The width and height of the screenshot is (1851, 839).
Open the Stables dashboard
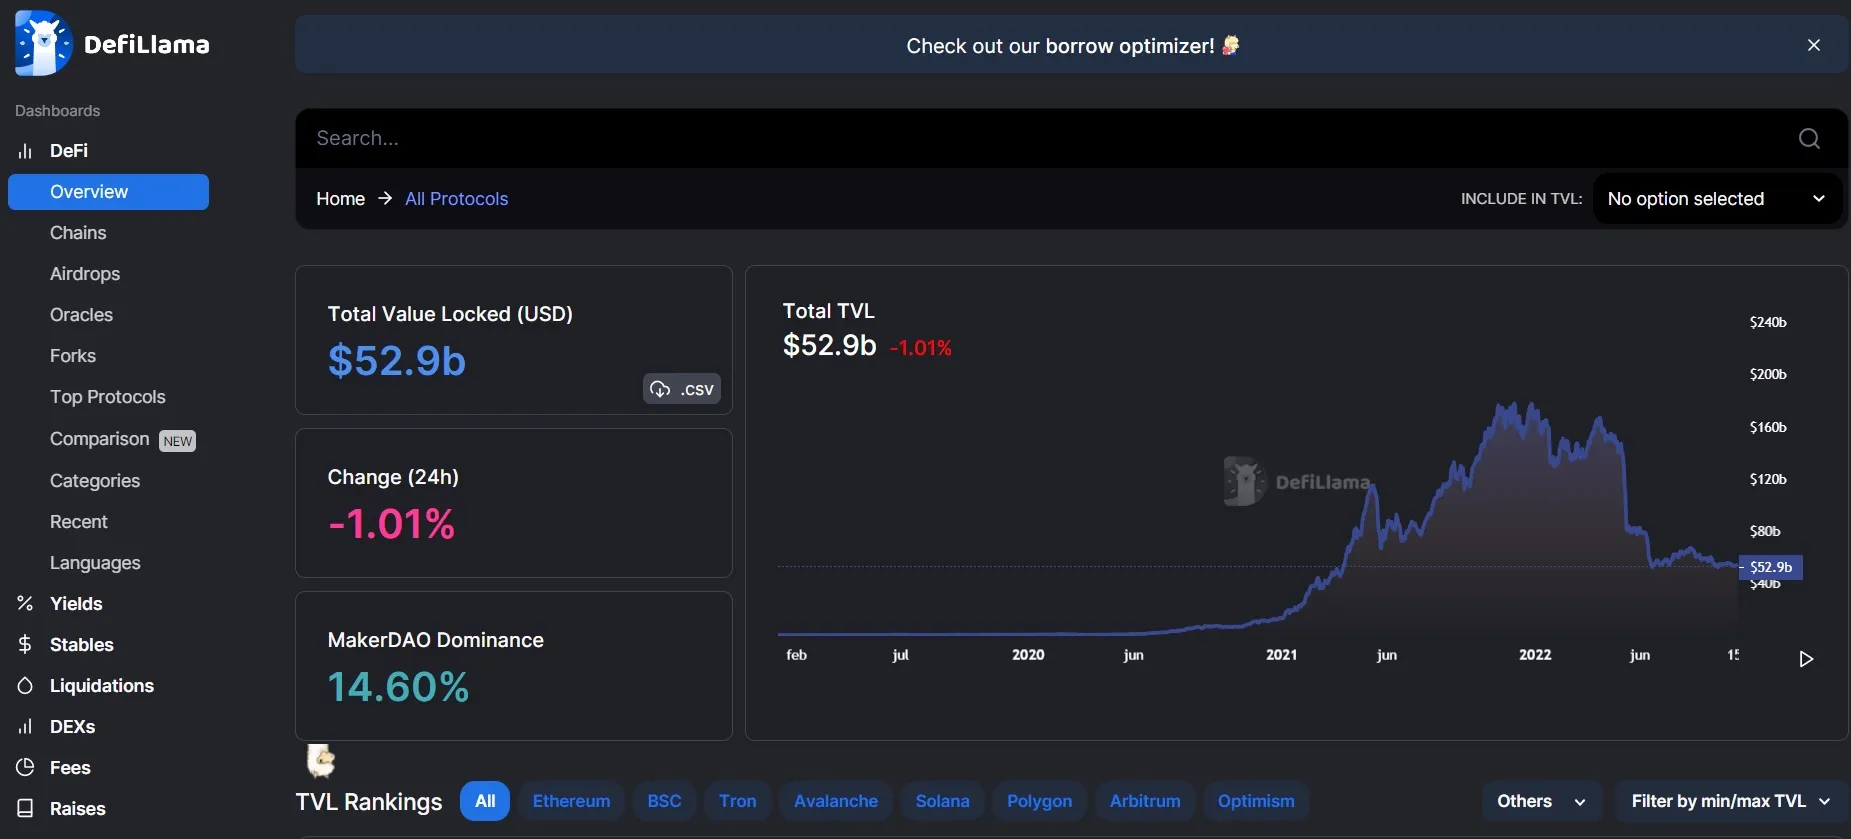pos(82,644)
